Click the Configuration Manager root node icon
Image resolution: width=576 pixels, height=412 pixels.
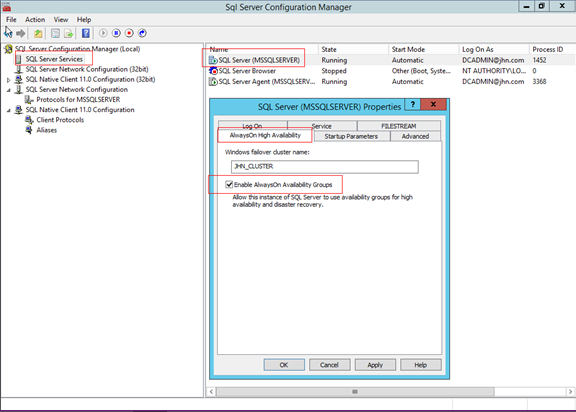pos(9,49)
